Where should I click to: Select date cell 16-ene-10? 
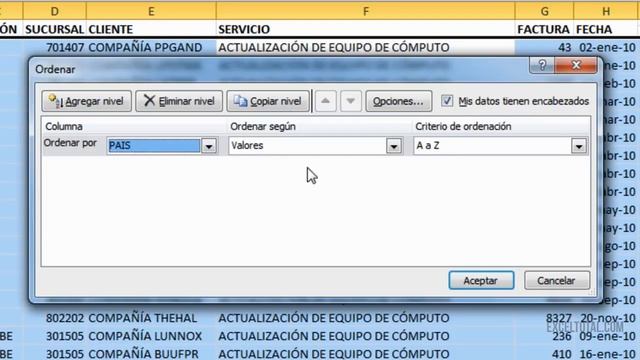tap(607, 353)
